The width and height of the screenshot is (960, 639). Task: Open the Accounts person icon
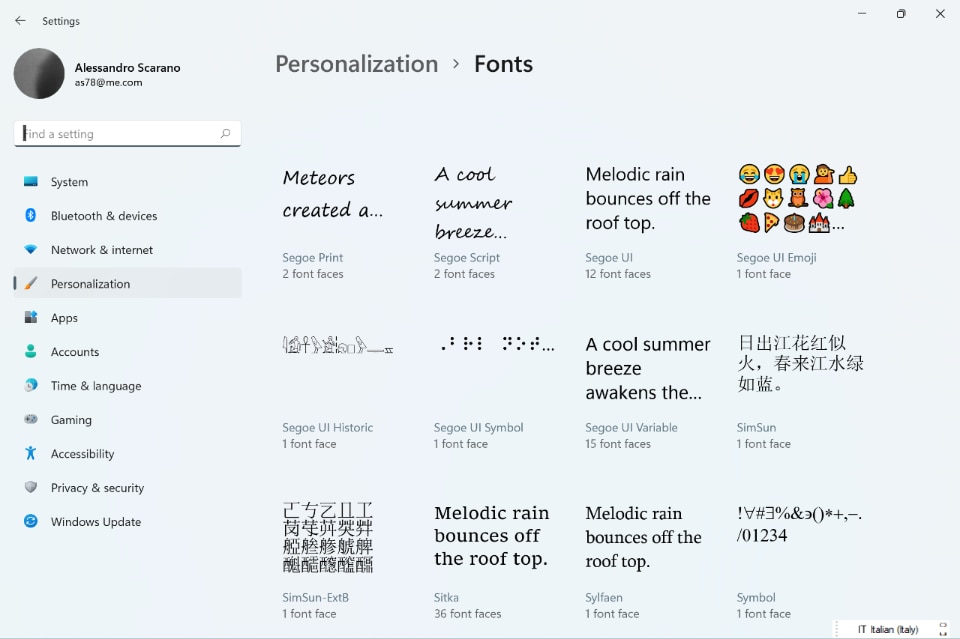[31, 352]
